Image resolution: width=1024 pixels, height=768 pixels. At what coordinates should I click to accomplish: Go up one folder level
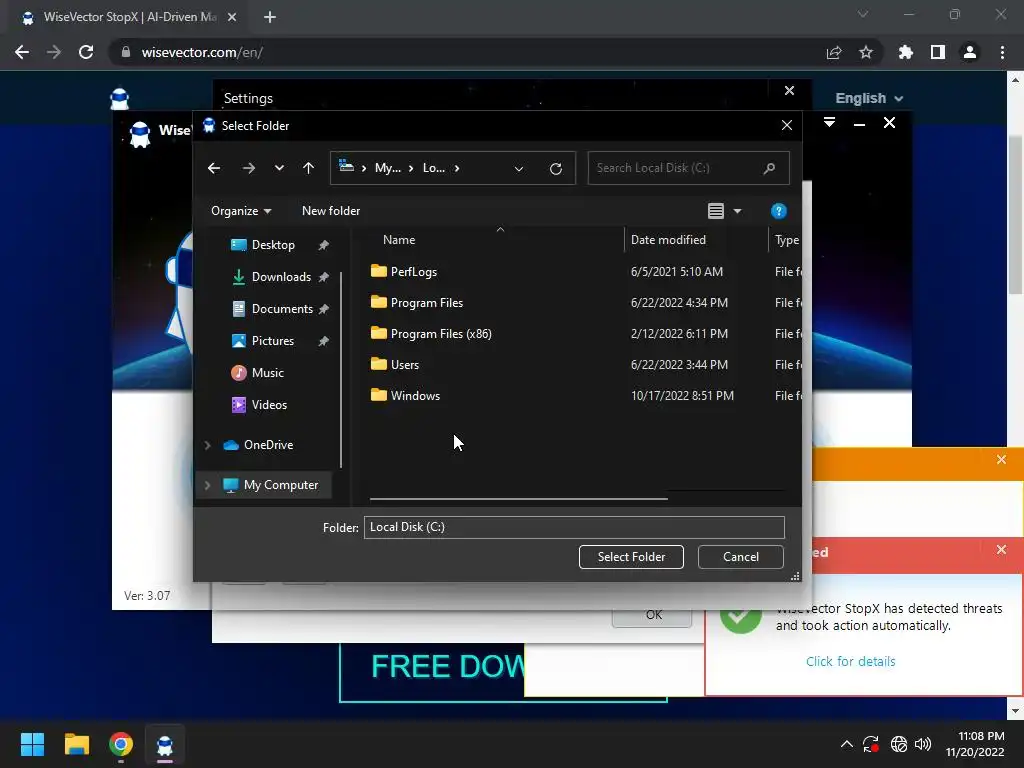tap(308, 168)
